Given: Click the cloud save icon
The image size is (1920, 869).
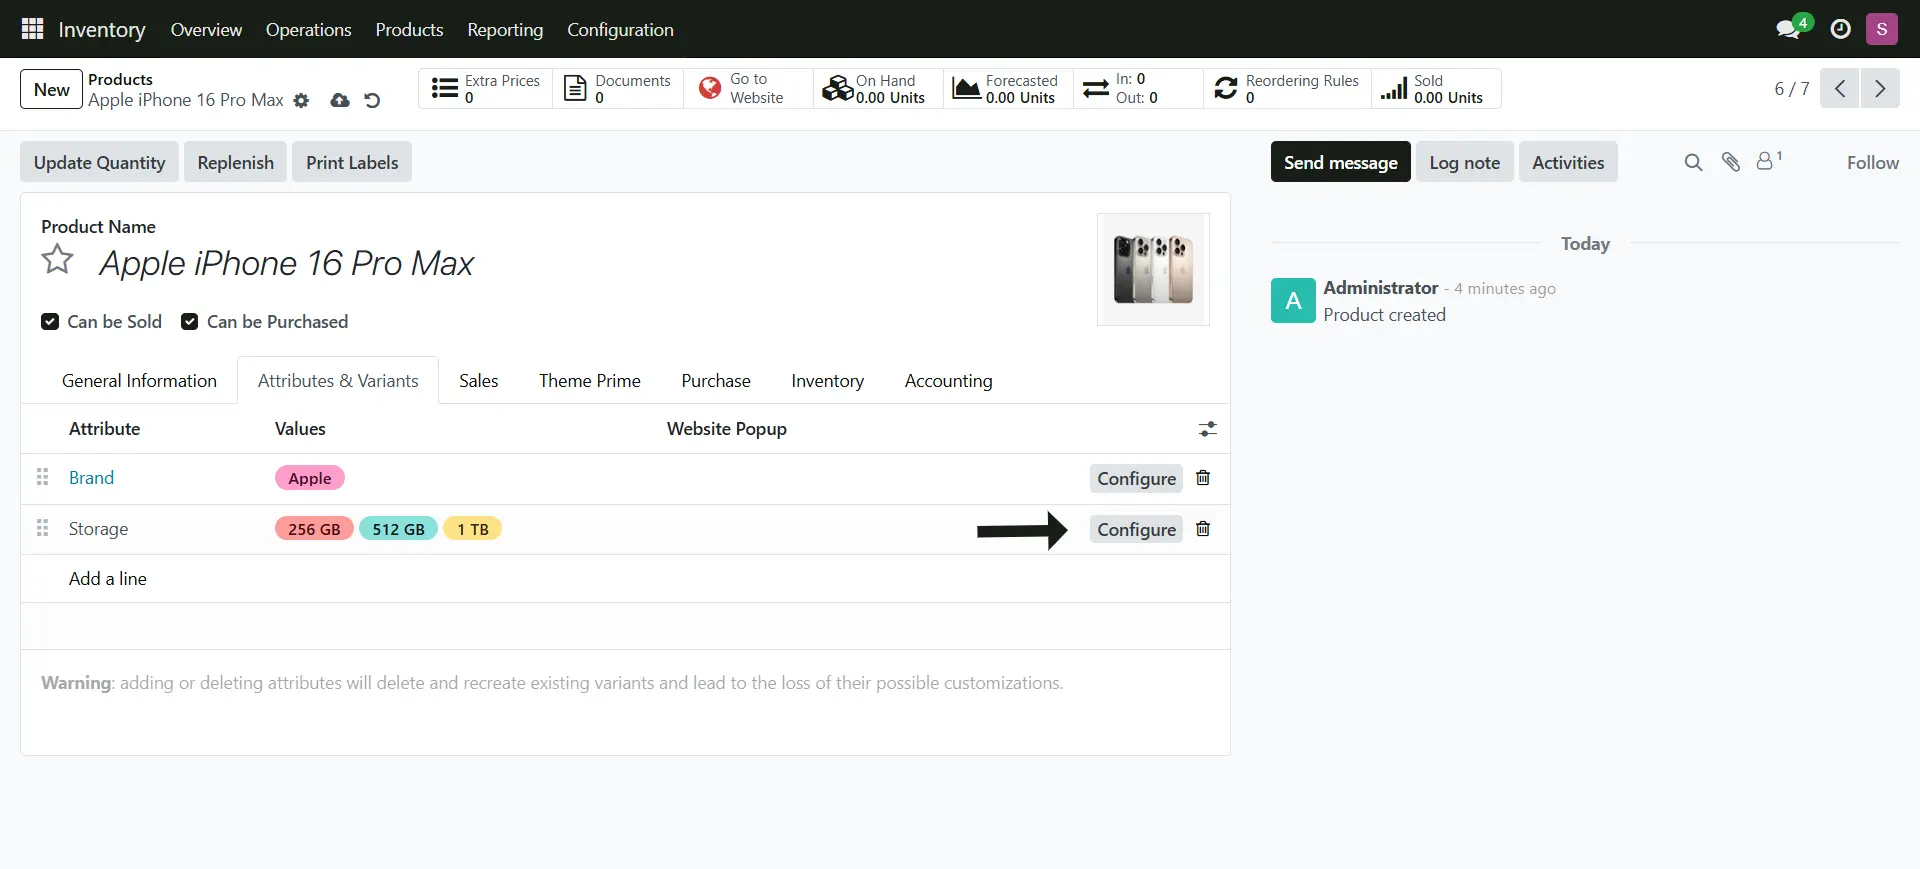Looking at the screenshot, I should click(x=340, y=101).
